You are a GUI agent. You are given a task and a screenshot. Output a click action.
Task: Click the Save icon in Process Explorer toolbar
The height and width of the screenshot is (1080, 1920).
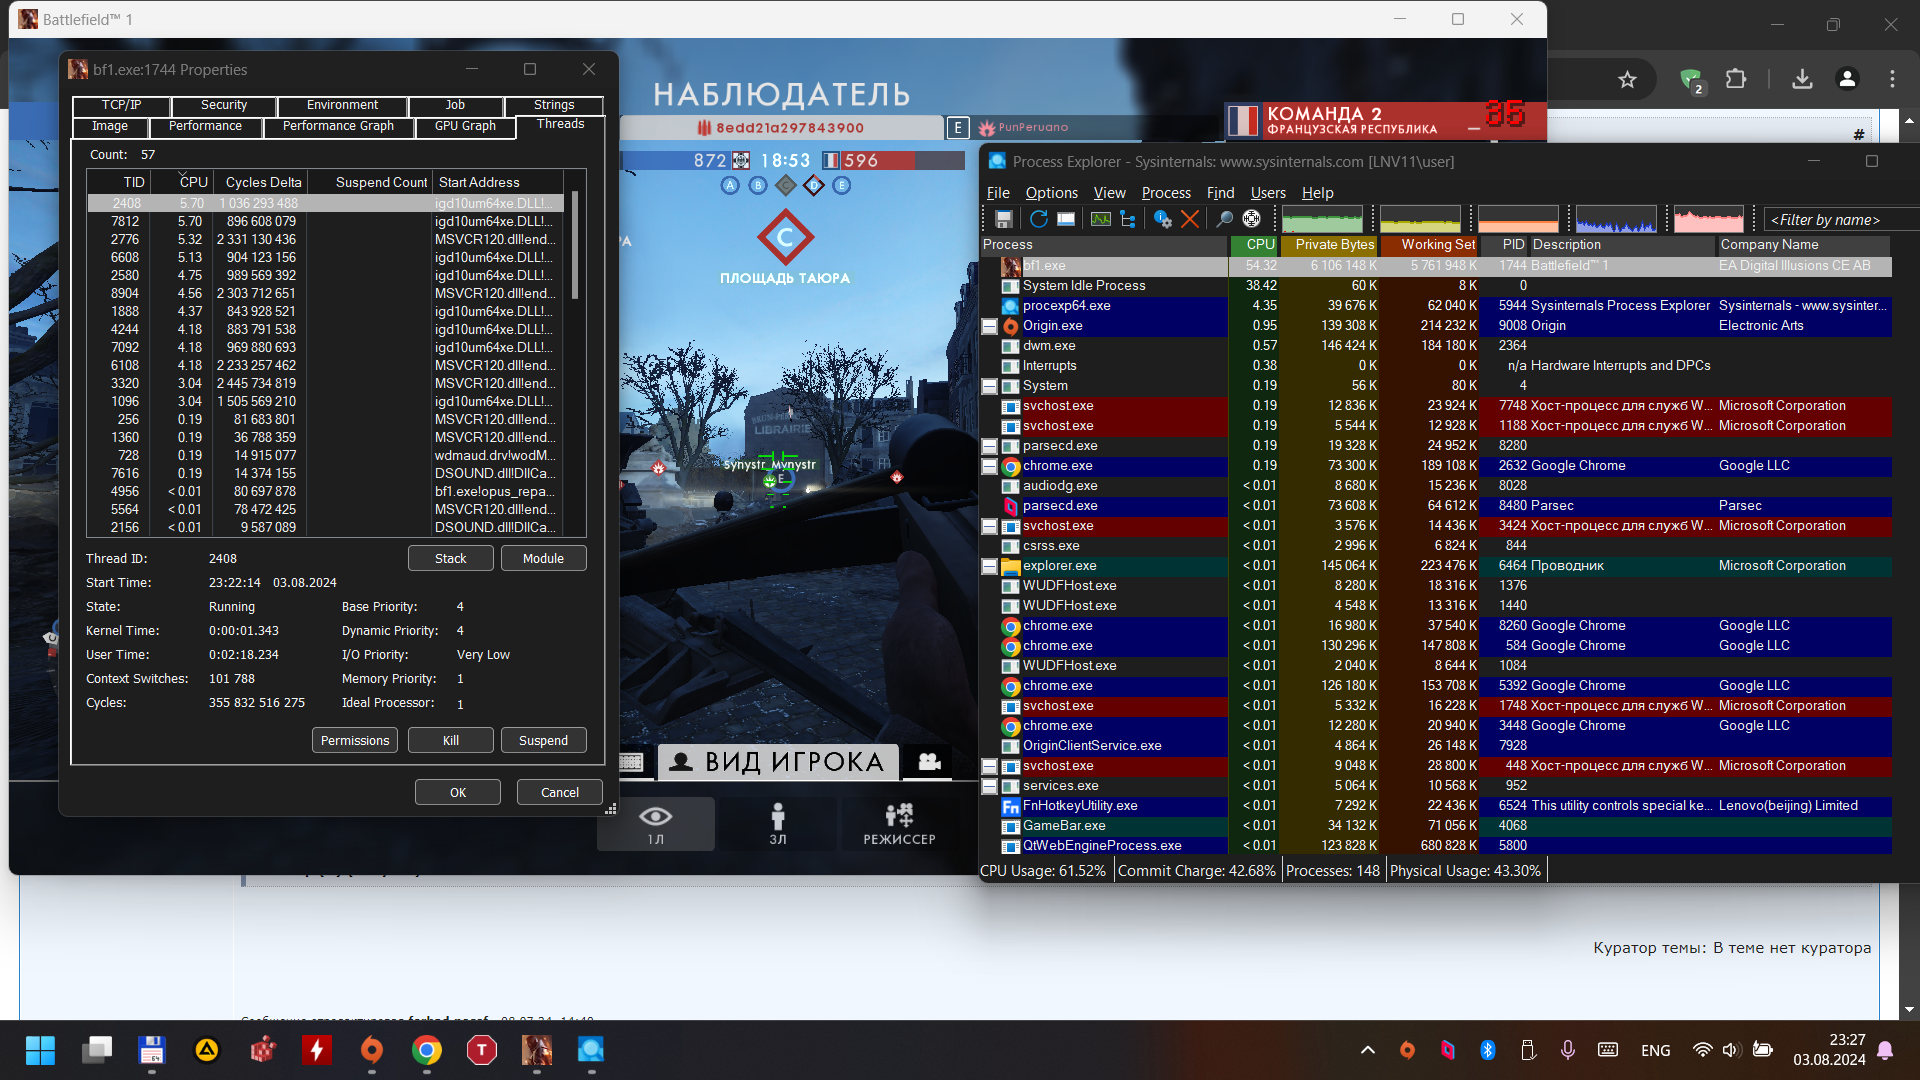point(1004,219)
